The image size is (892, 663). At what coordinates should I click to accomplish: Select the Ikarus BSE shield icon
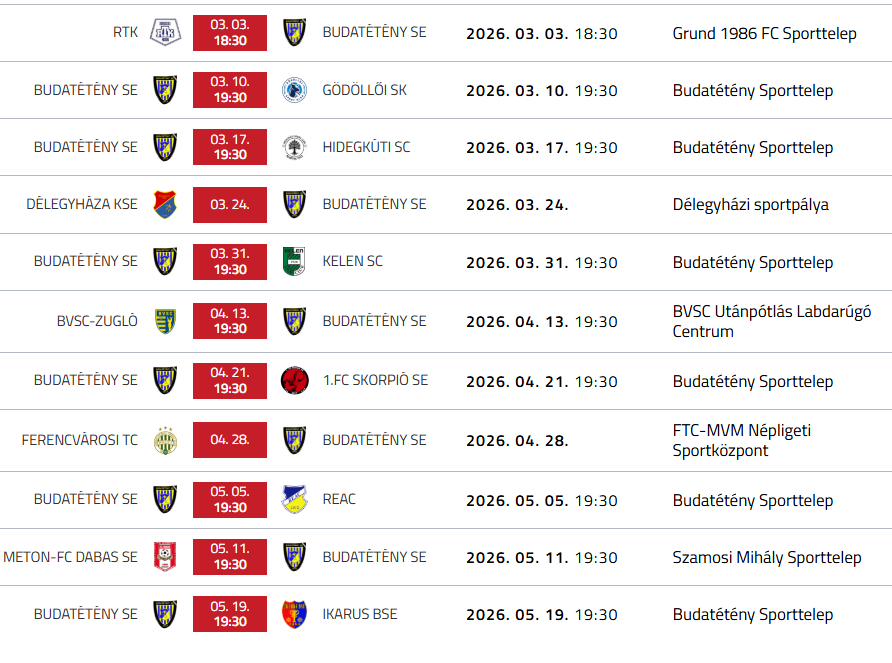(x=294, y=614)
